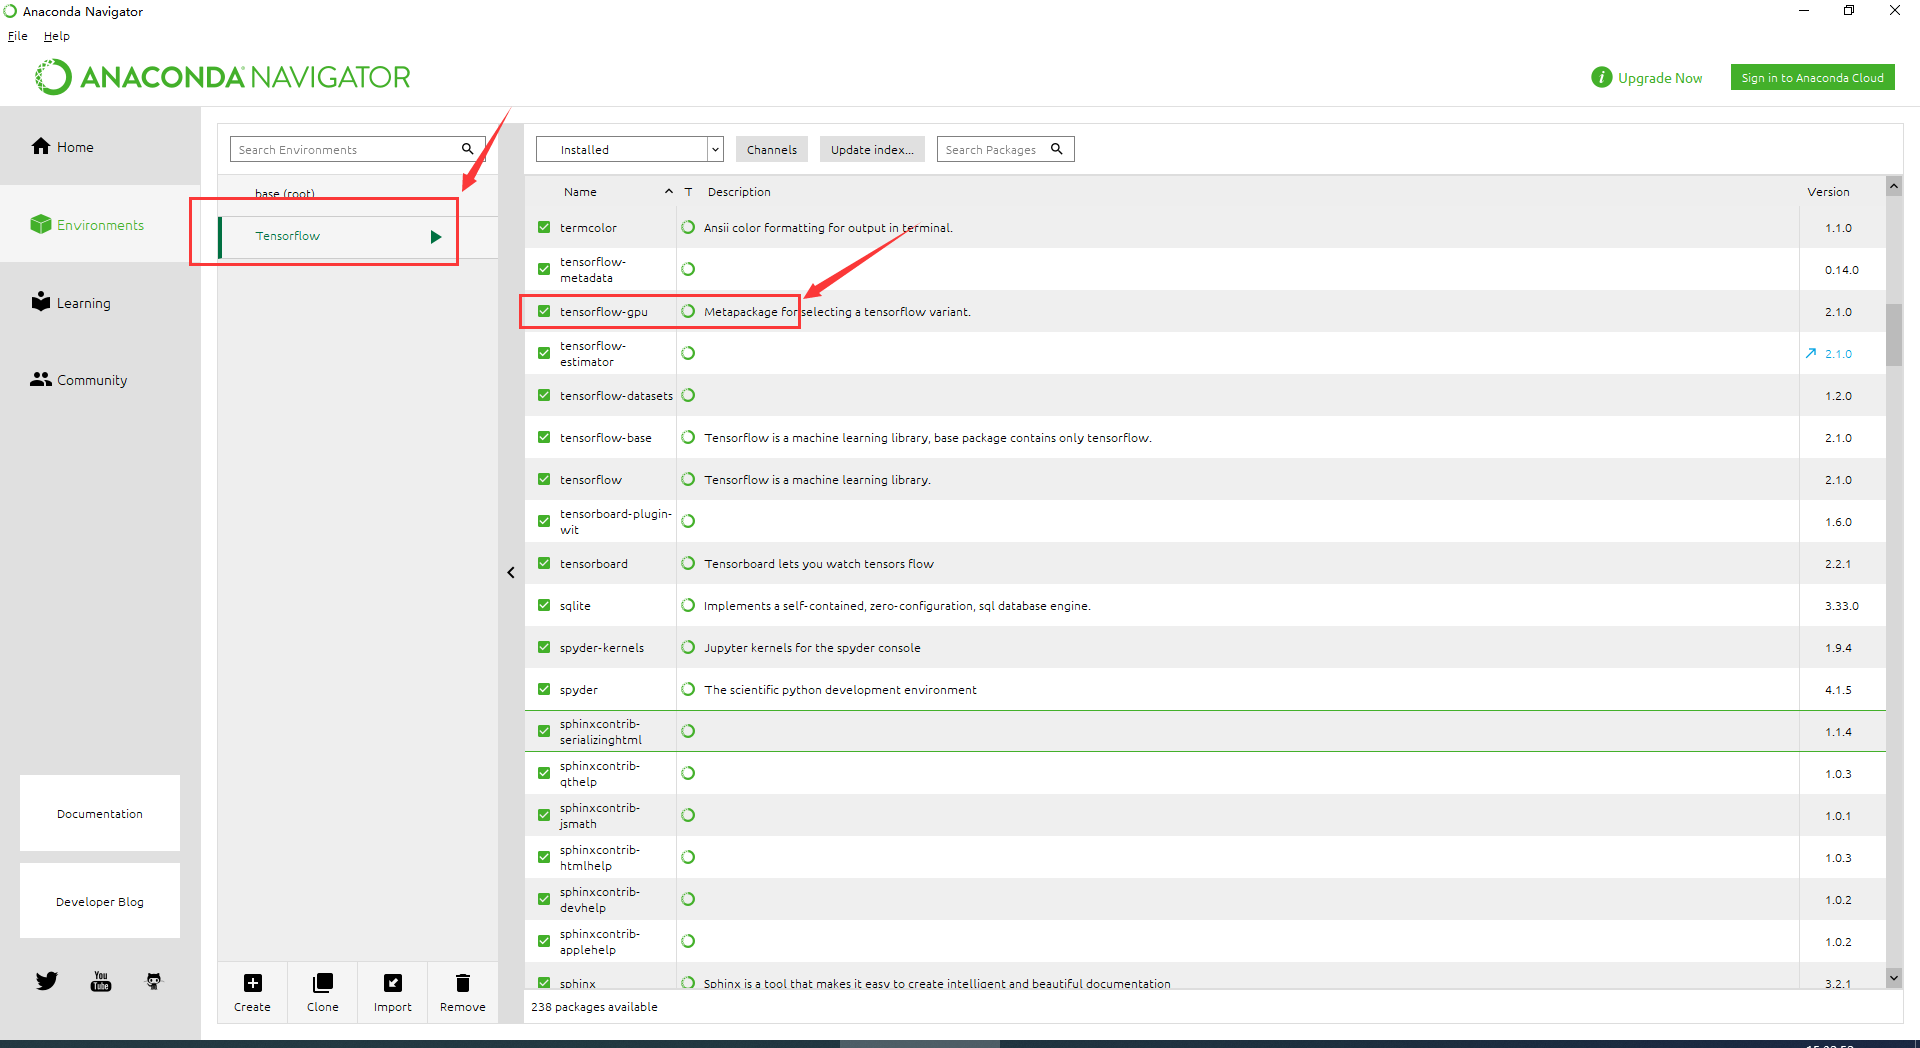
Task: Click the Create environment plus icon
Action: [253, 983]
